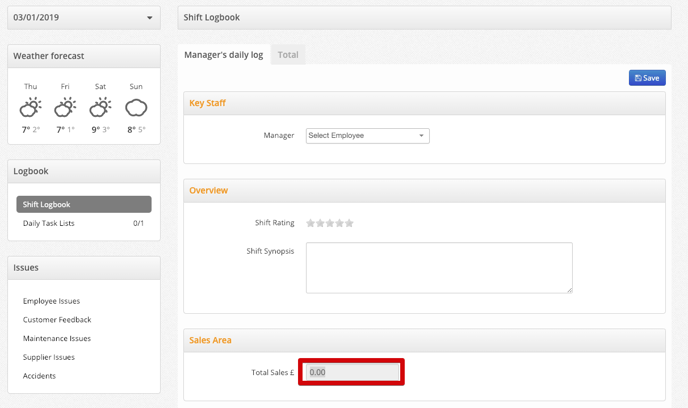Image resolution: width=688 pixels, height=408 pixels.
Task: Rate the shift four stars
Action: click(x=340, y=223)
